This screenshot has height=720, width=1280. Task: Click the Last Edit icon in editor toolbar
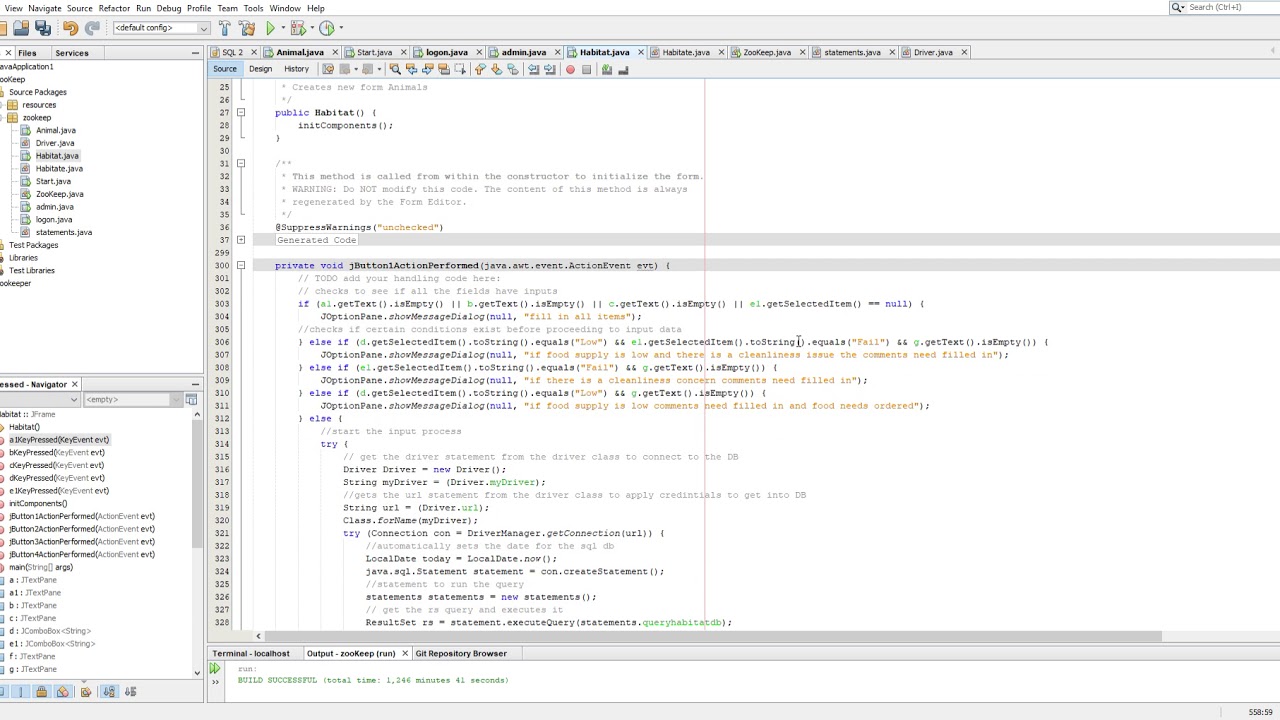tap(327, 69)
